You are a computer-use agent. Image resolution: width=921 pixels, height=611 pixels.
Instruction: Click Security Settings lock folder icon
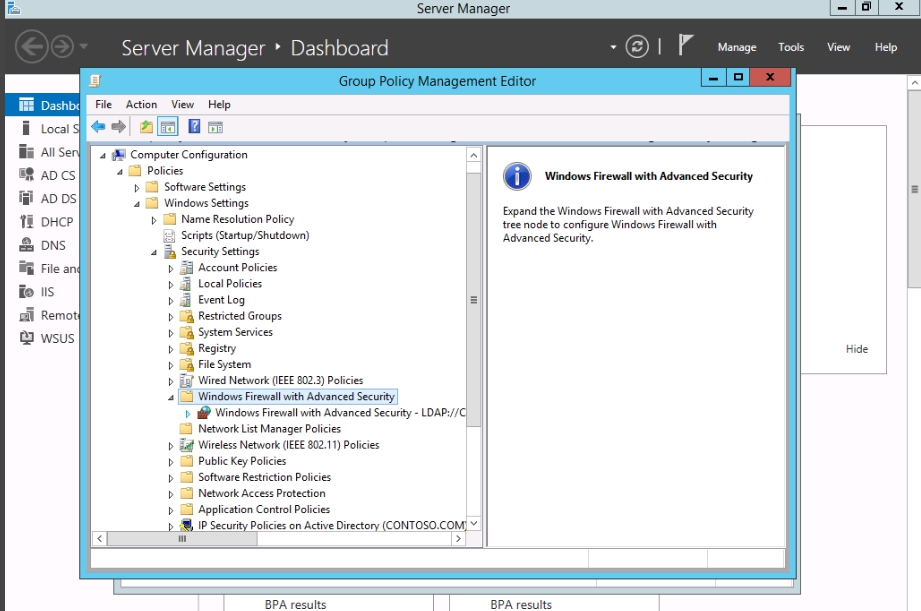[x=170, y=251]
